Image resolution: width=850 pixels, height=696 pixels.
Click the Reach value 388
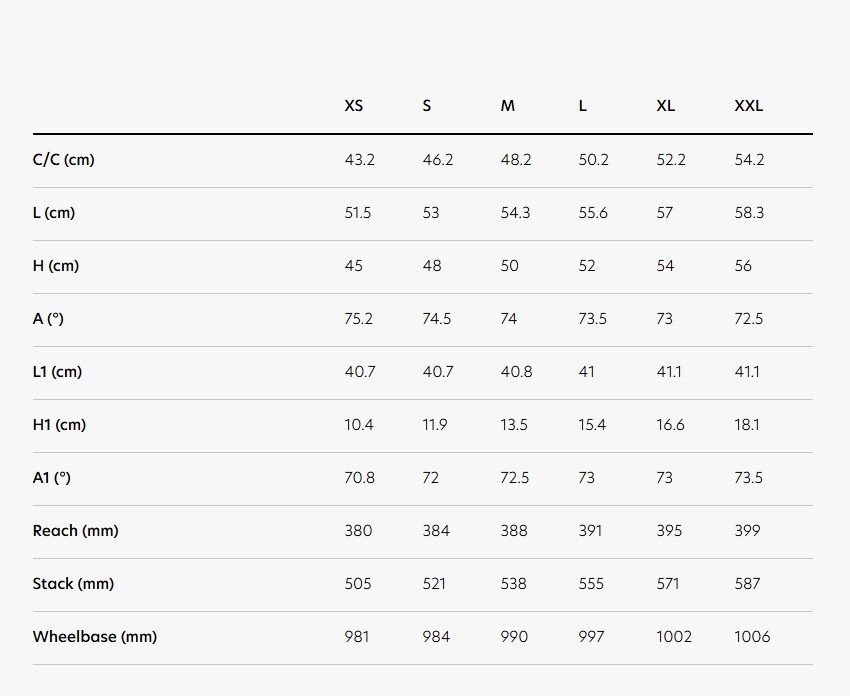pyautogui.click(x=514, y=531)
